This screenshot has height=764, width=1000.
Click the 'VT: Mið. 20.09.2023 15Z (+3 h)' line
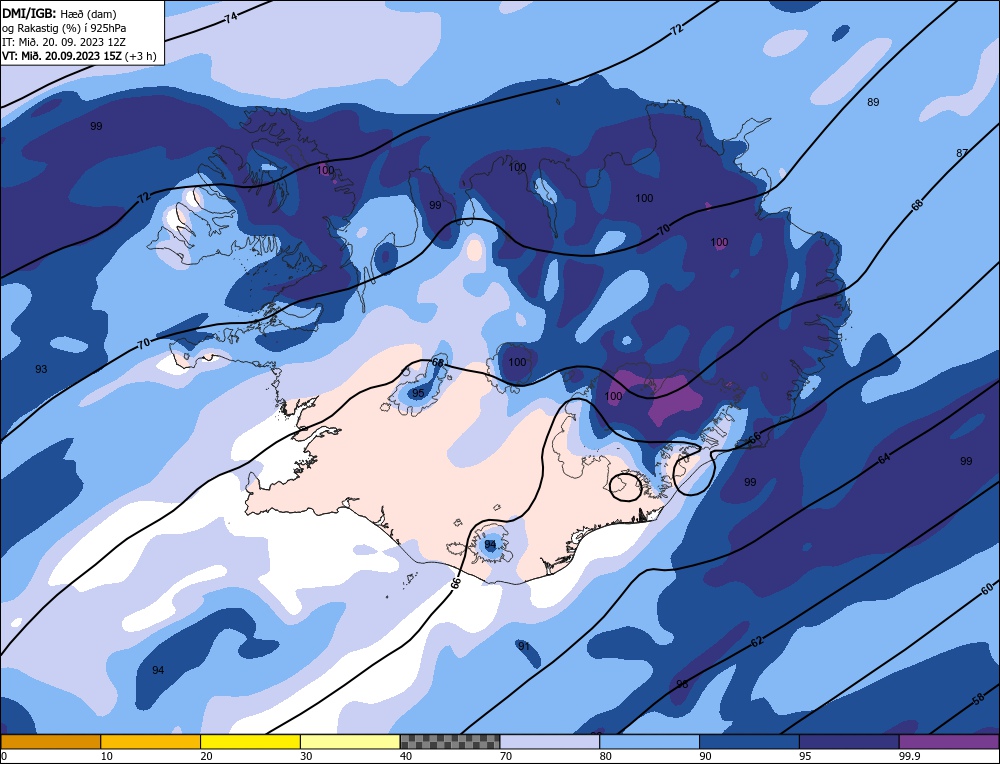click(x=79, y=55)
